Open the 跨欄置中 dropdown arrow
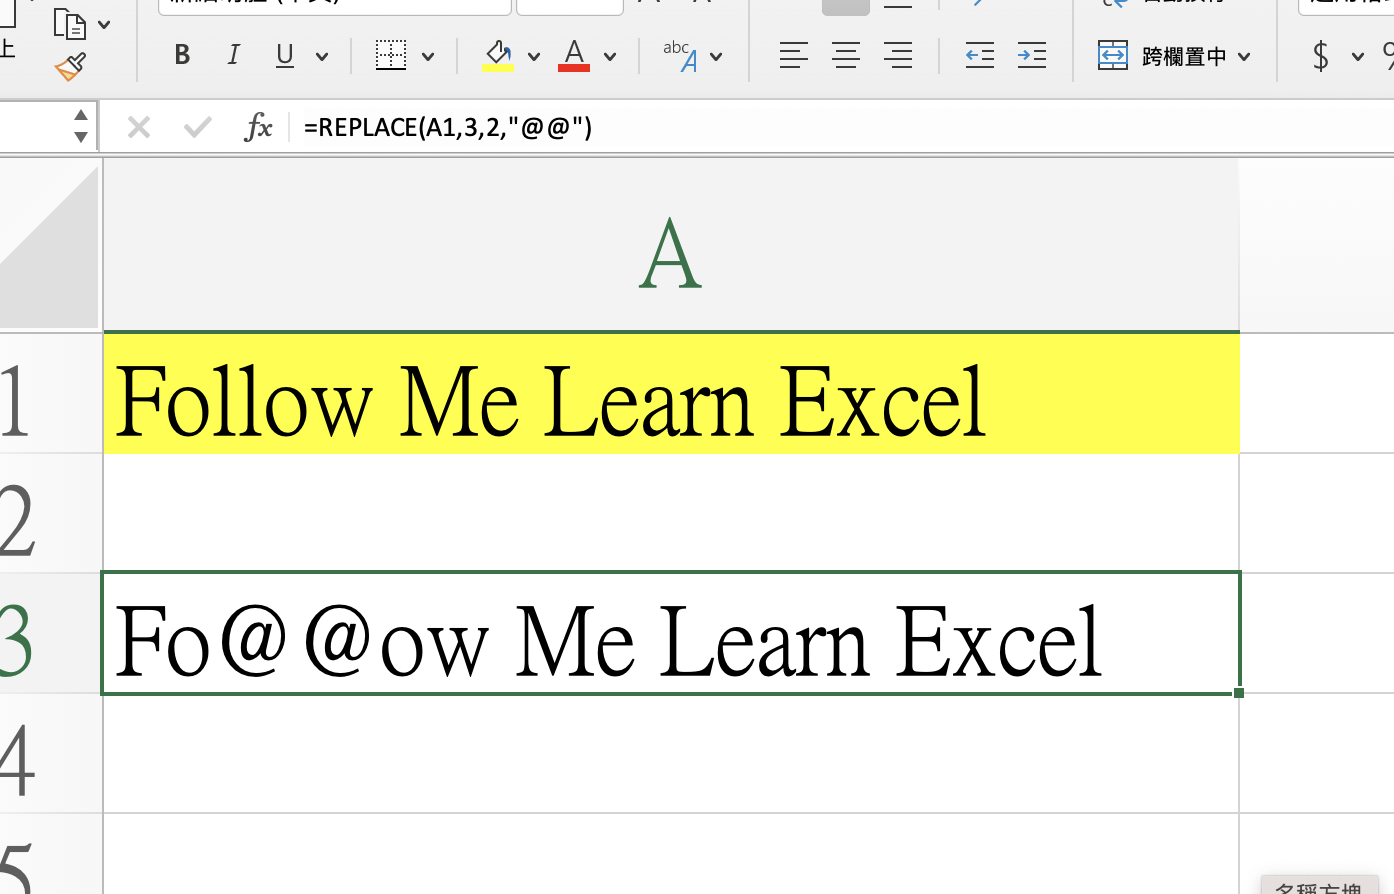1394x894 pixels. 1244,57
